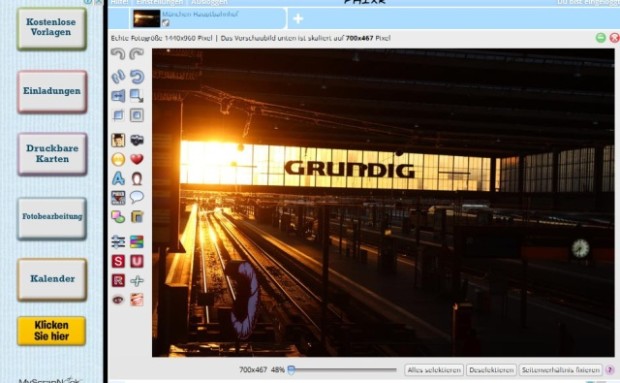Image resolution: width=620 pixels, height=383 pixels.
Task: Click the Alles selektieren button
Action: [x=434, y=370]
